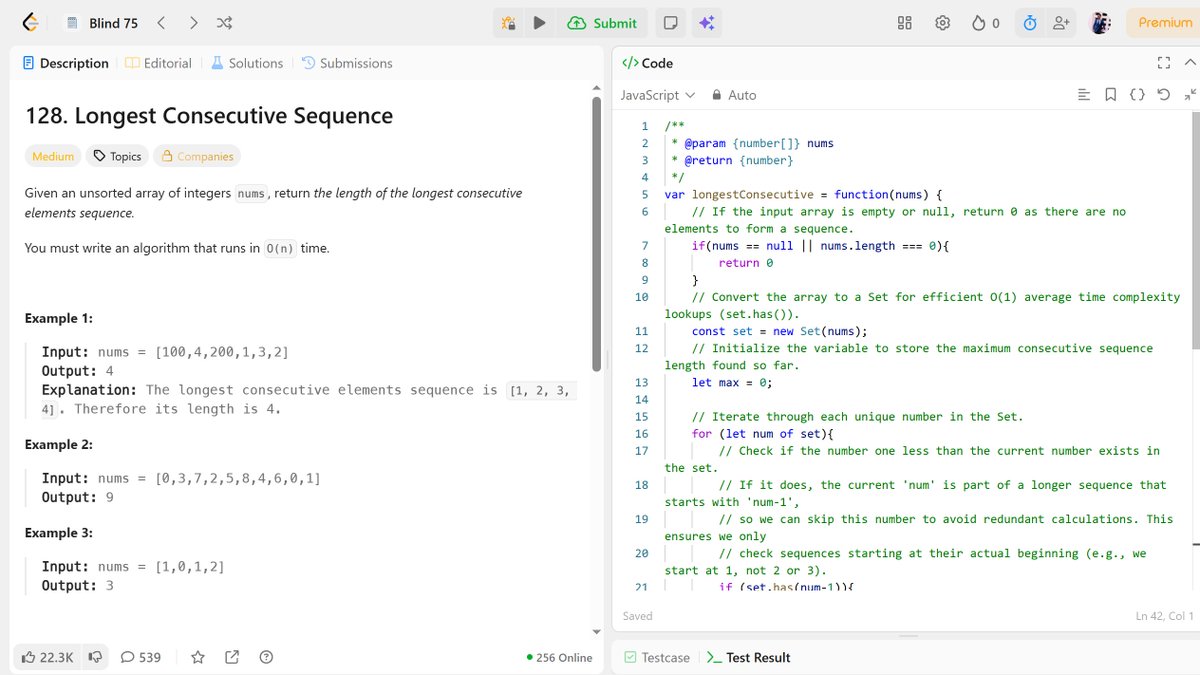1200x675 pixels.
Task: Click the invite friend icon
Action: tap(1061, 23)
